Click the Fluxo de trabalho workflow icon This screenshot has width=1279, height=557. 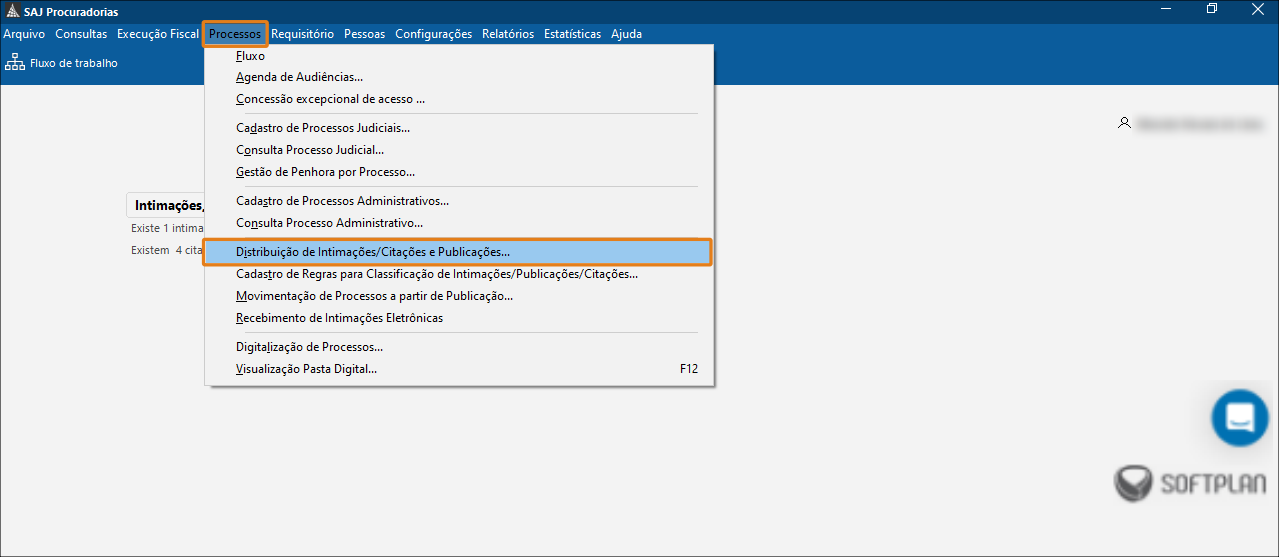pos(15,63)
